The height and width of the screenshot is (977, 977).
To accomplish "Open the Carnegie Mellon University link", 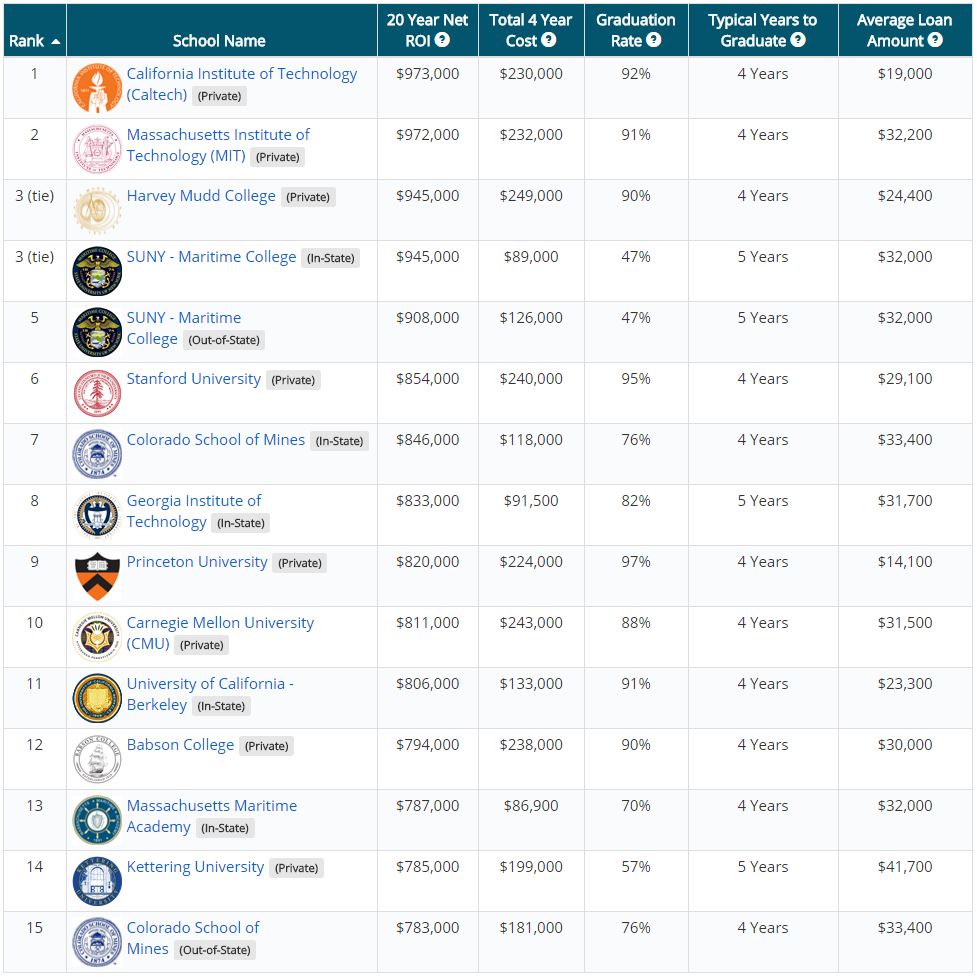I will tap(220, 633).
